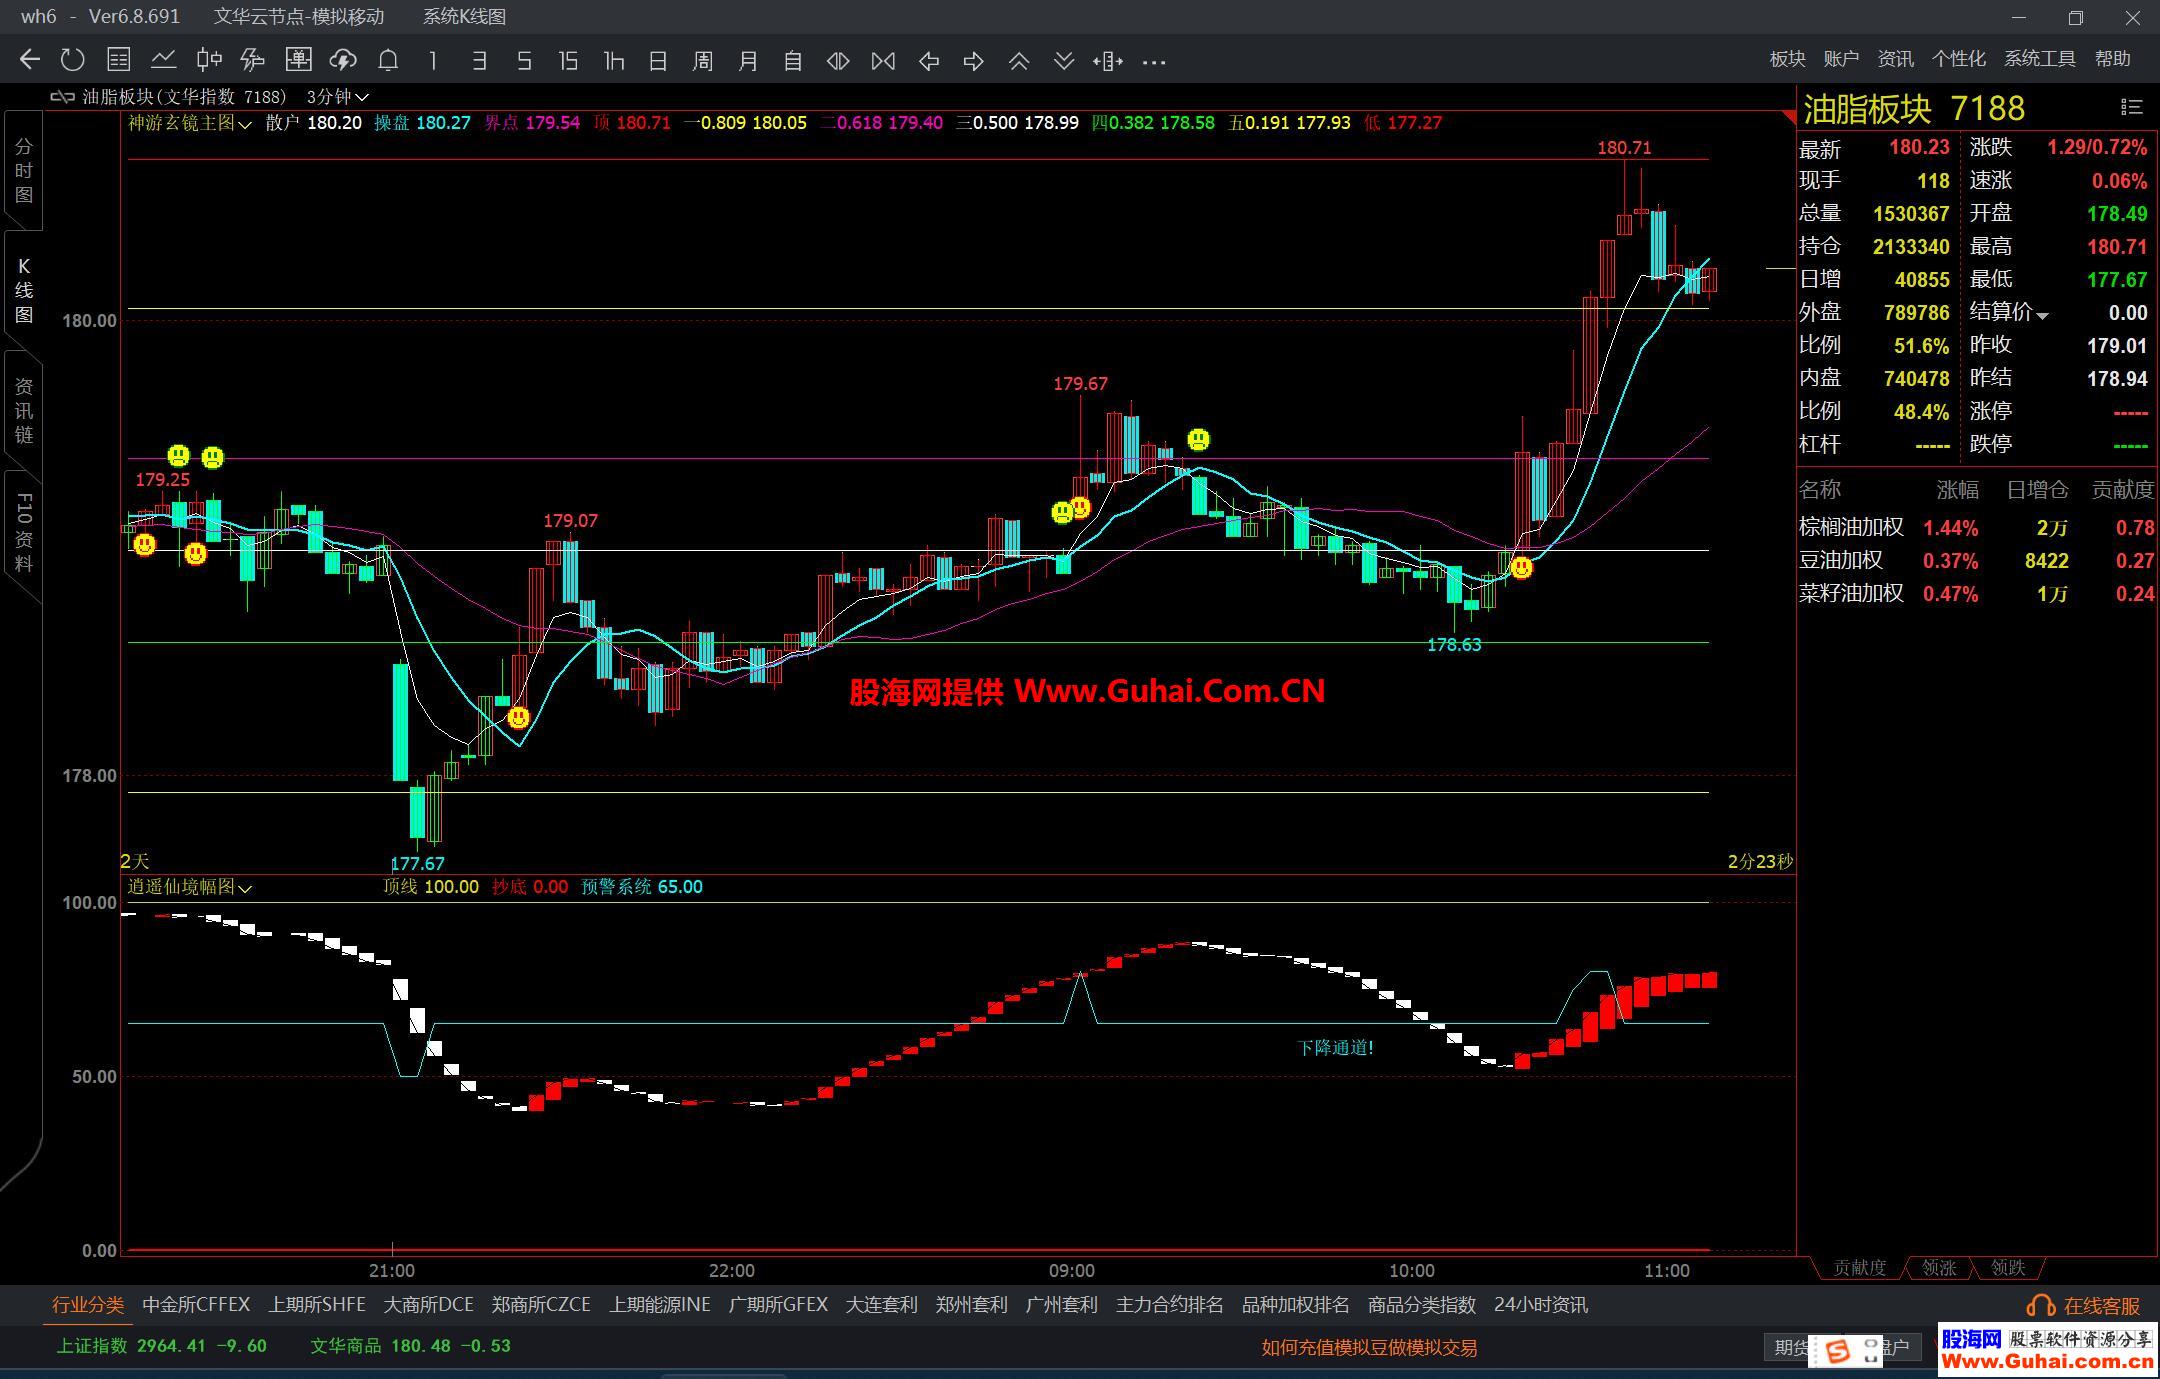Screen dimensions: 2160x1379
Task: Click the cloud lightning icon
Action: [x=343, y=60]
